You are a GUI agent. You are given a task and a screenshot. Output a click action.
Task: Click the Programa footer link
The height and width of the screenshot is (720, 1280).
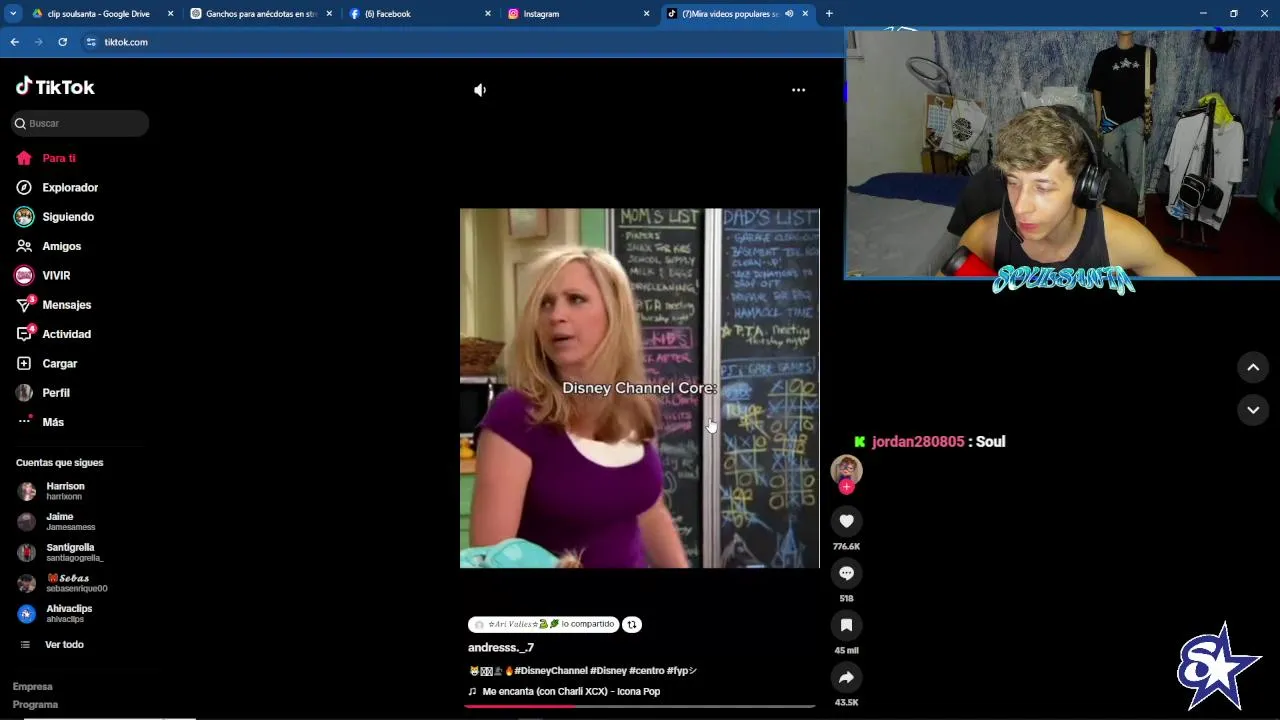35,704
